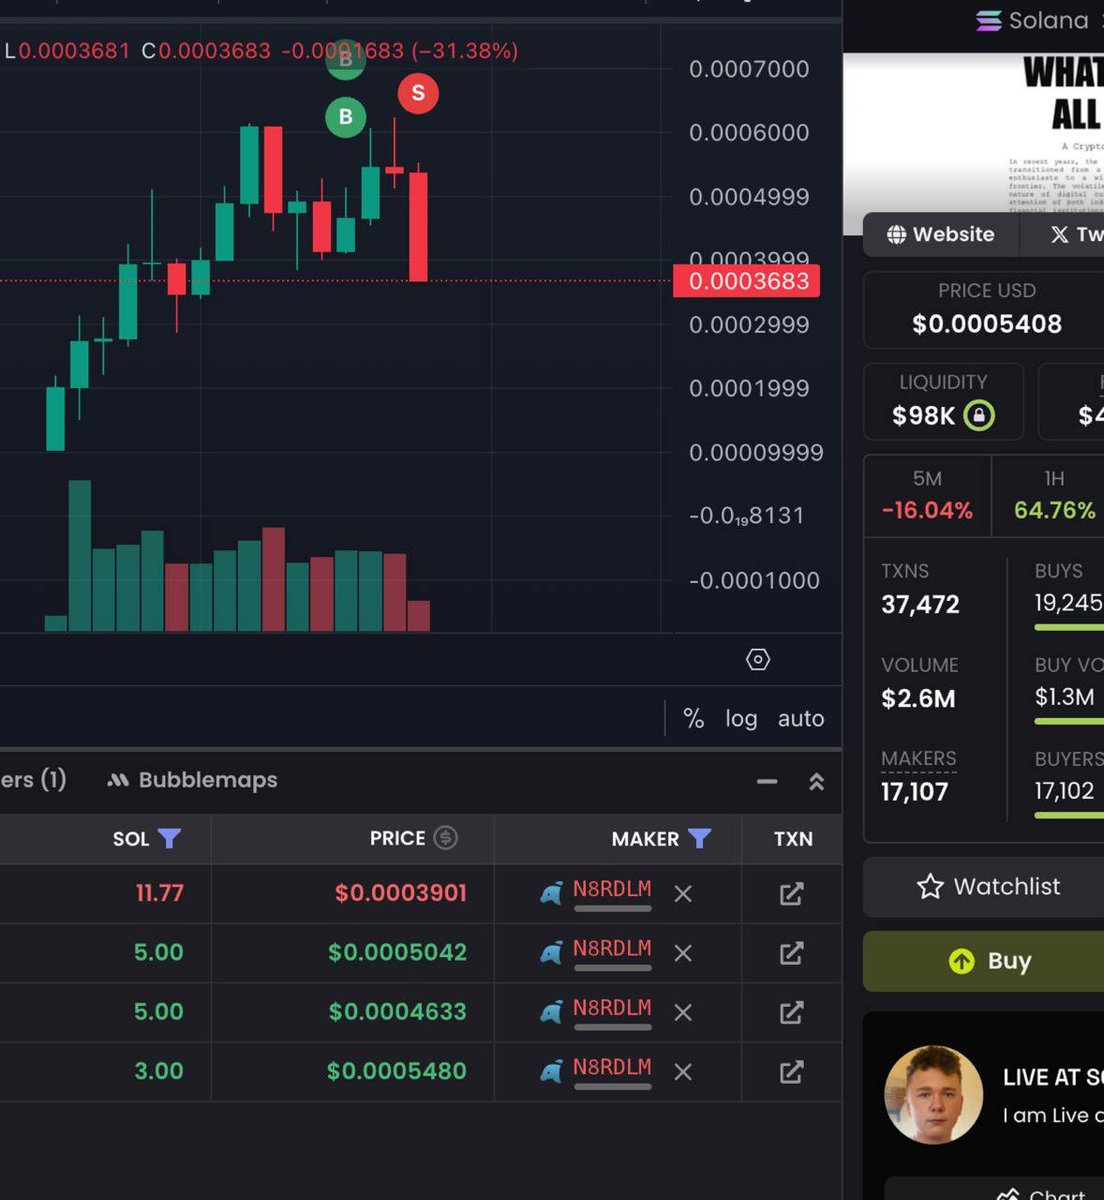This screenshot has width=1104, height=1200.
Task: Click the MAKERS 17,107 stat
Action: coord(919,776)
